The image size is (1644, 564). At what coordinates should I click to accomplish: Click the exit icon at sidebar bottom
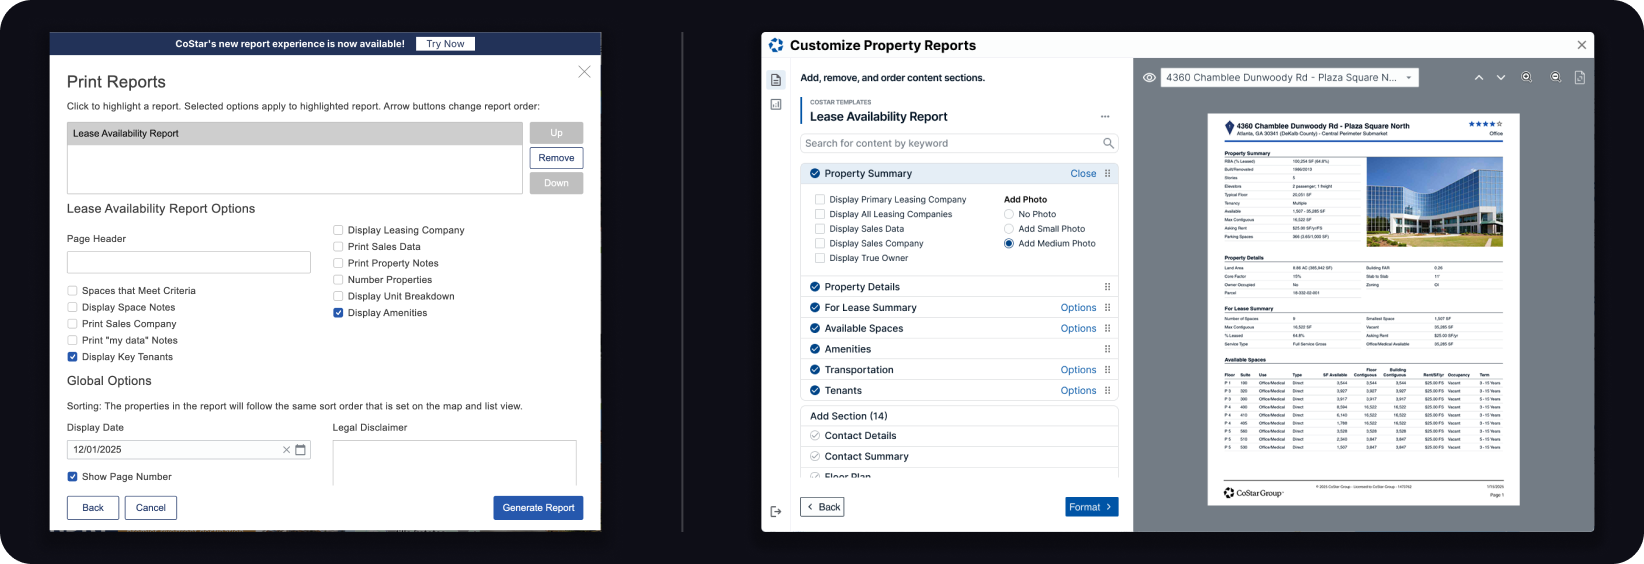coord(776,511)
